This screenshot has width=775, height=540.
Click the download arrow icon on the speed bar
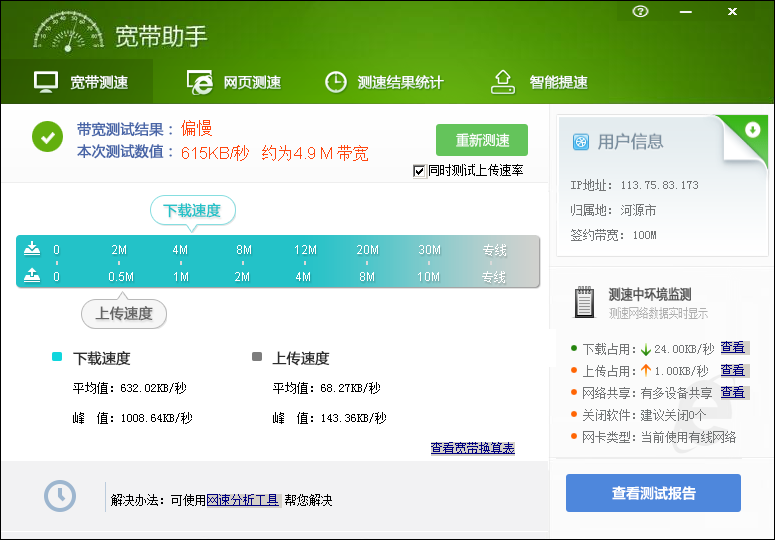tap(32, 248)
